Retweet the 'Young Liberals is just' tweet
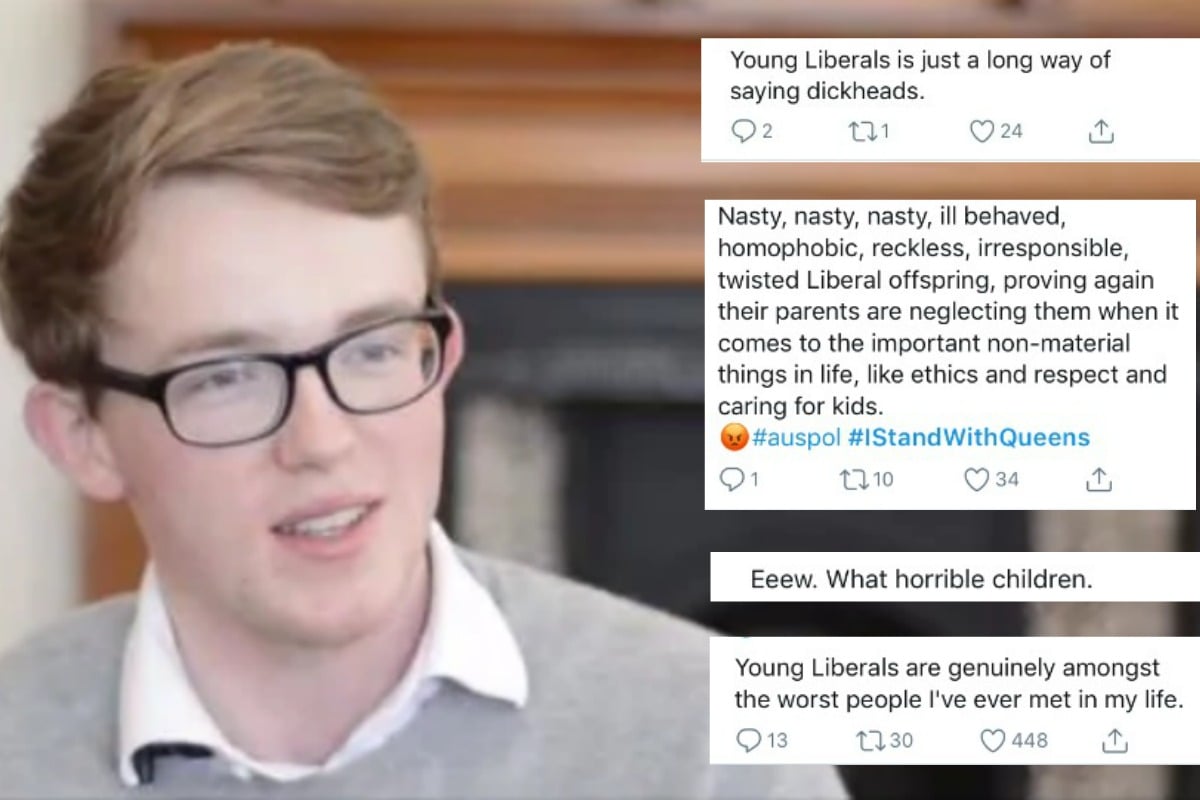The image size is (1200, 800). [x=861, y=131]
